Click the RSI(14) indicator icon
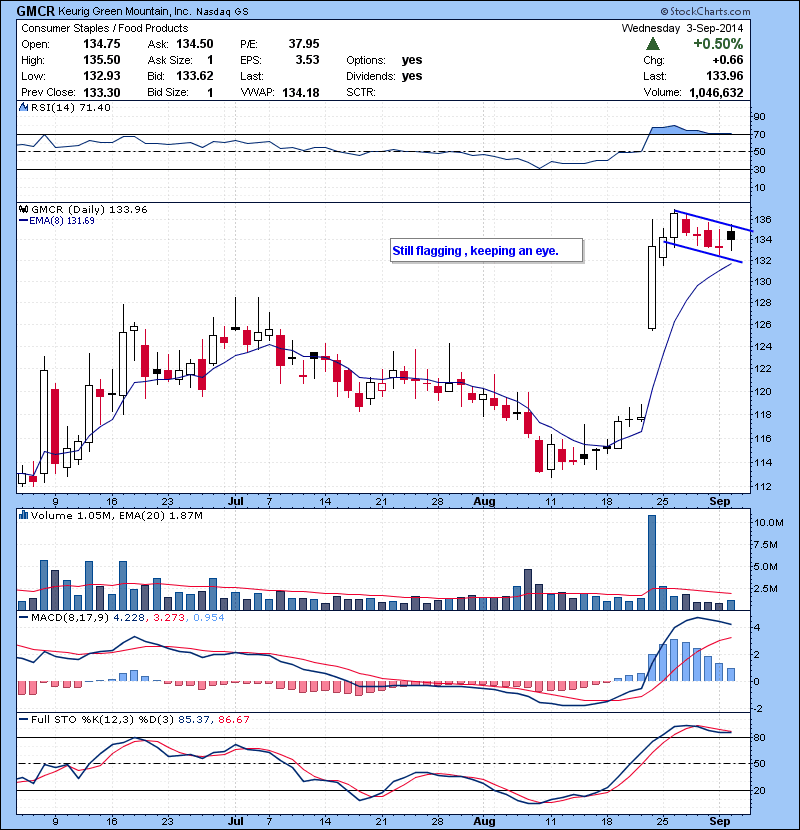Image resolution: width=800 pixels, height=830 pixels. [x=23, y=107]
